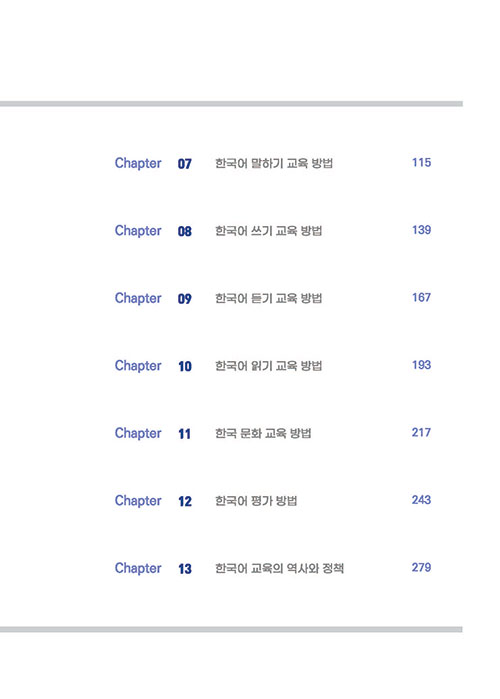Viewport: 500px width, 699px height.
Task: Click page number 139
Action: (x=421, y=230)
